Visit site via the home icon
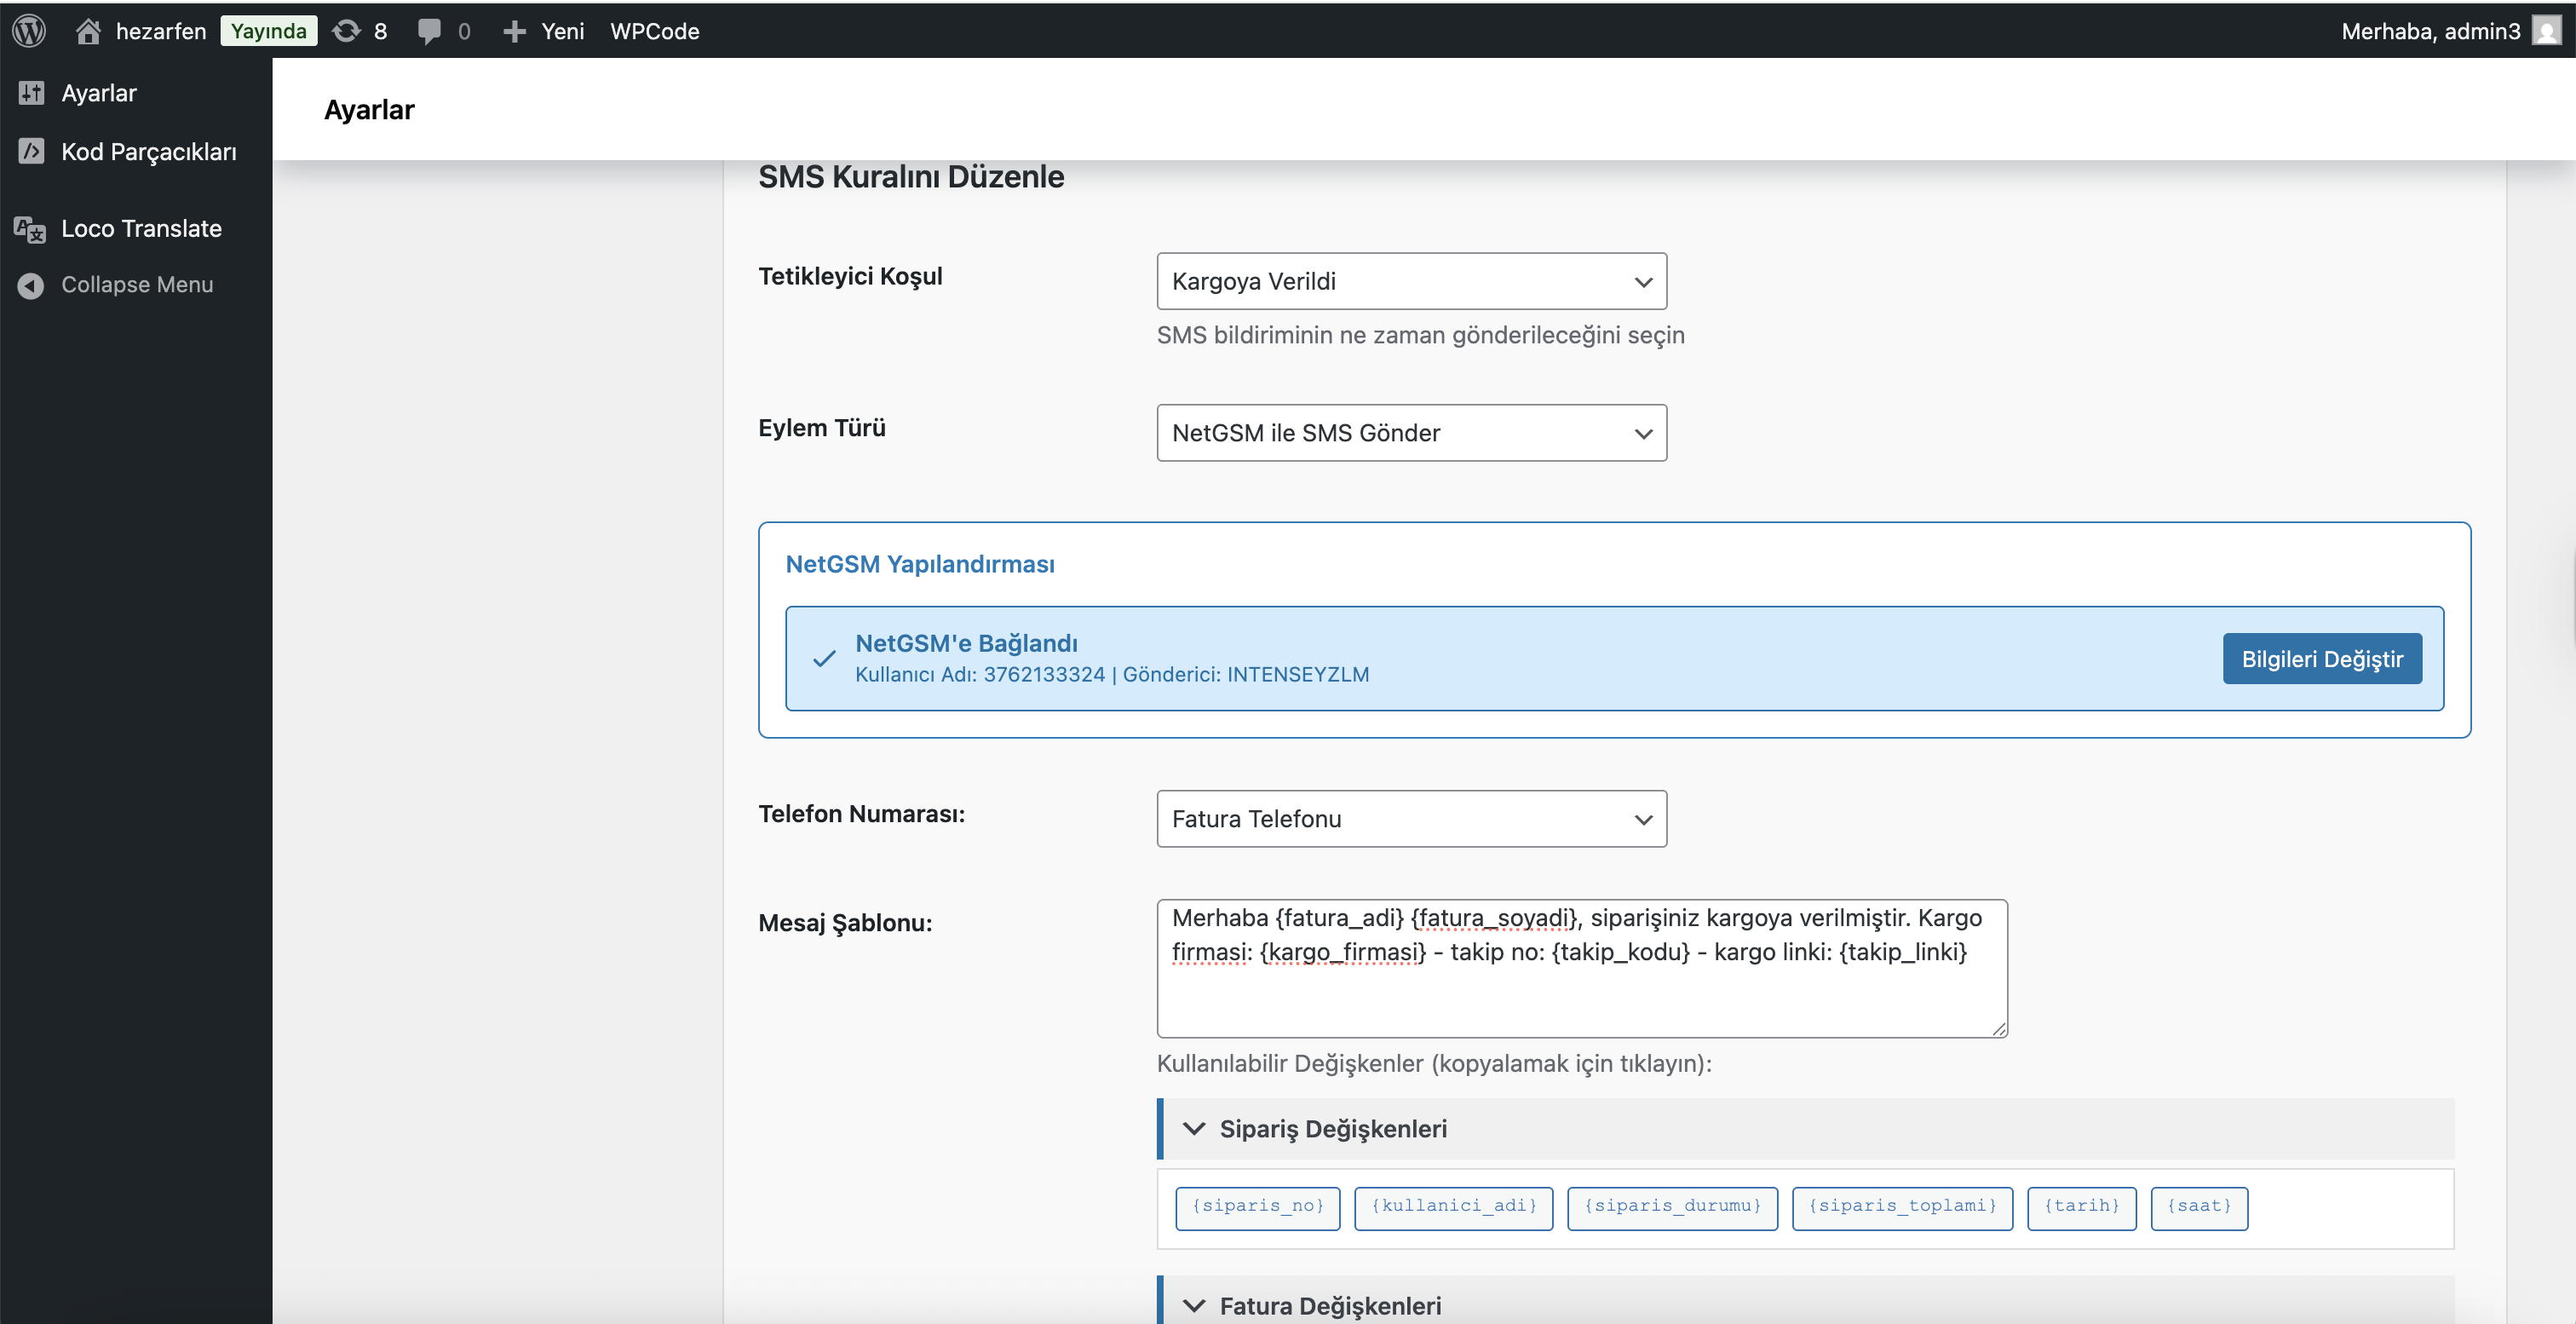This screenshot has width=2576, height=1324. [88, 31]
